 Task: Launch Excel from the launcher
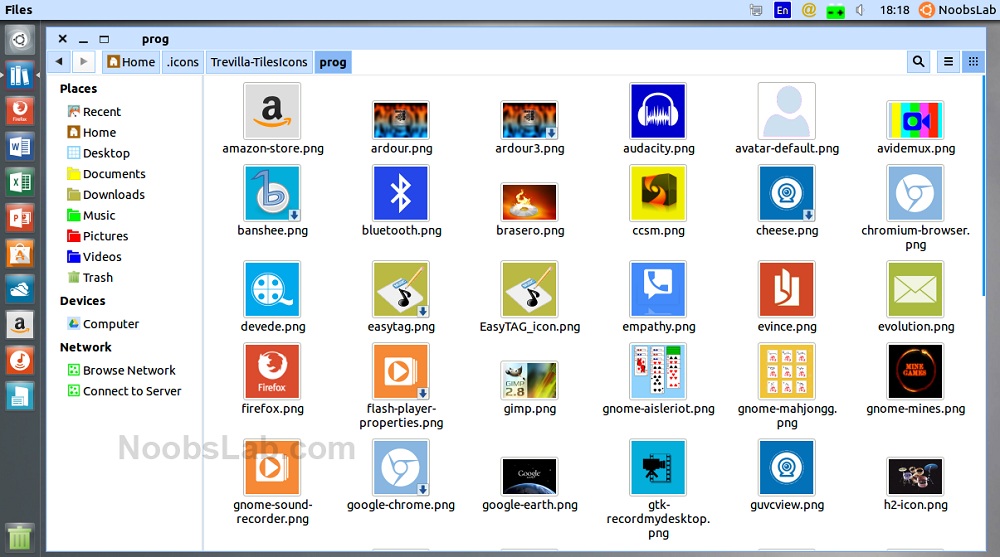(20, 183)
